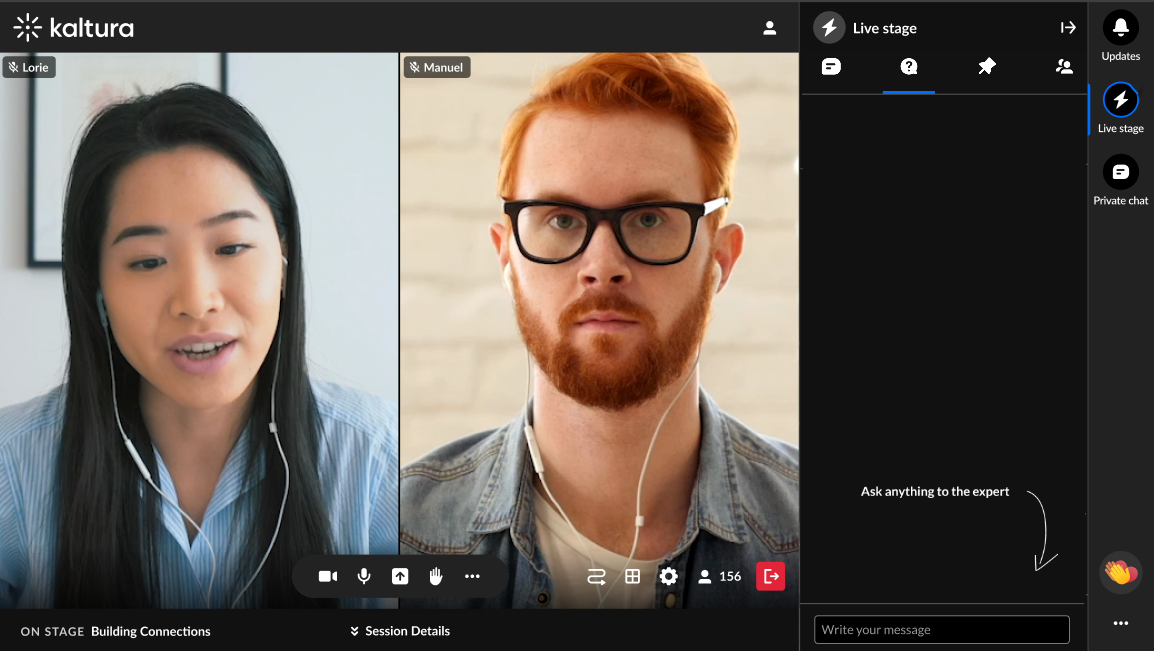Send a clapping hands reaction
Screen dimensions: 1154x651
1120,572
